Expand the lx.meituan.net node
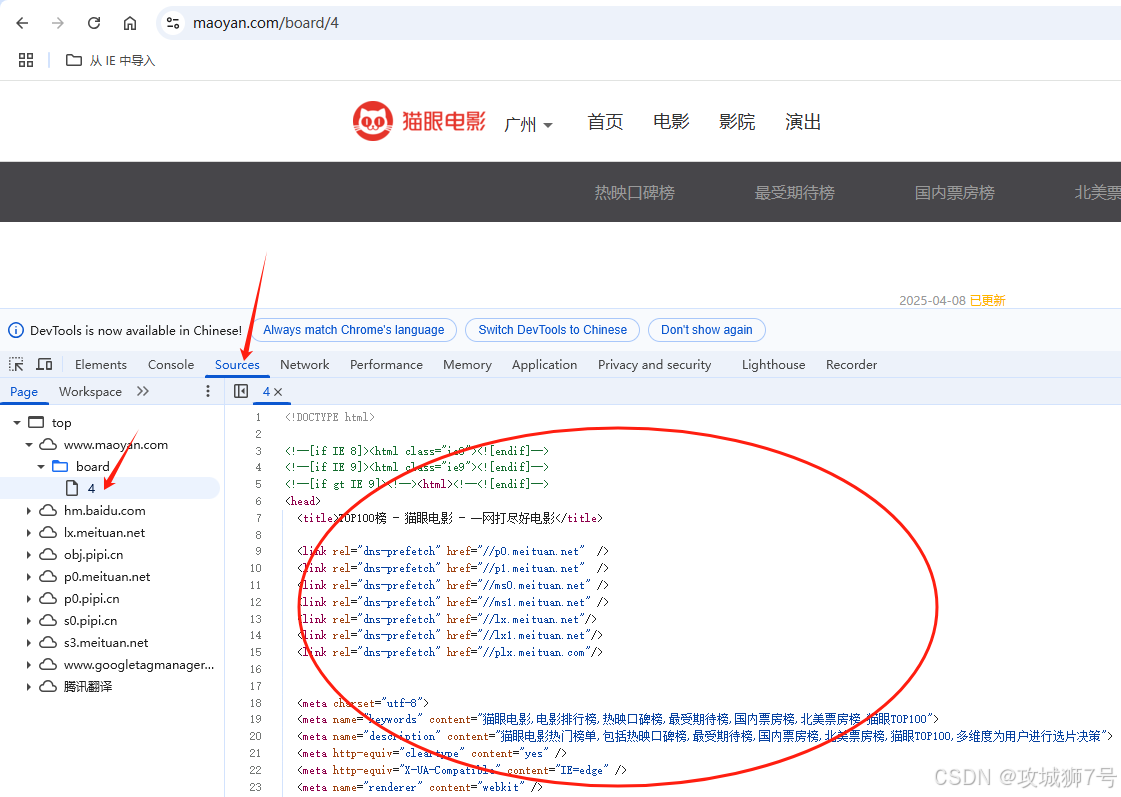This screenshot has width=1121, height=797. click(x=29, y=533)
